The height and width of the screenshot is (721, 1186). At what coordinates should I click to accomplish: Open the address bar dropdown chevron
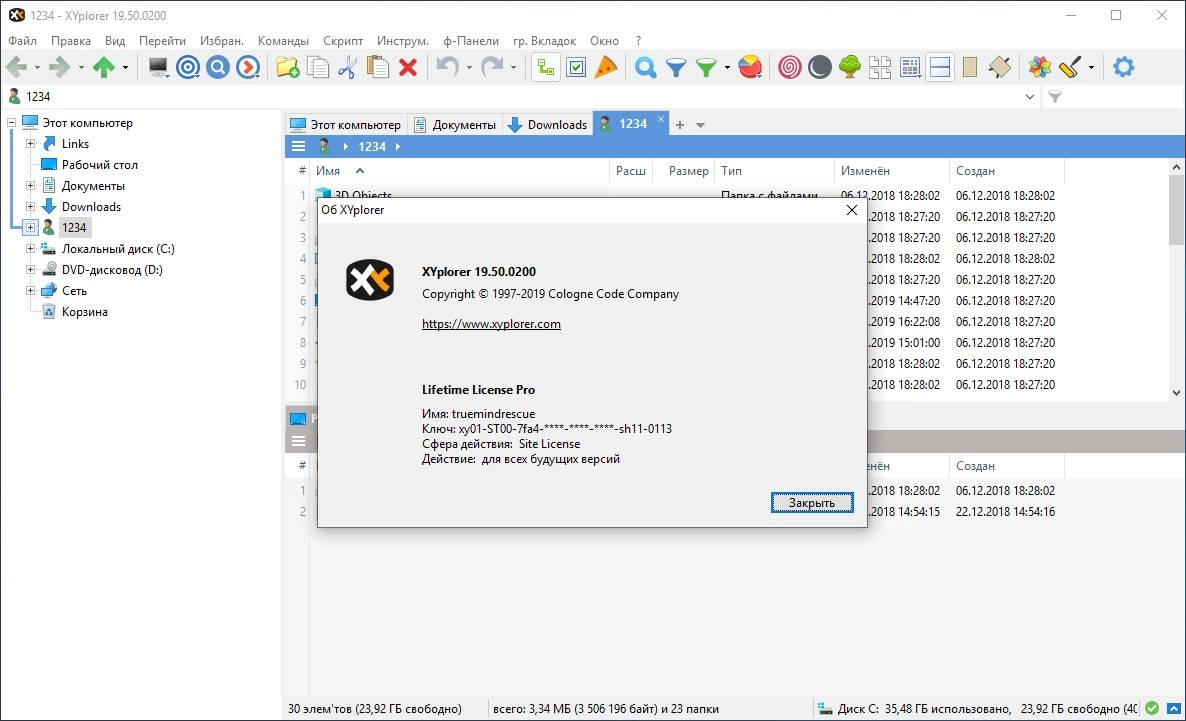pyautogui.click(x=1029, y=97)
